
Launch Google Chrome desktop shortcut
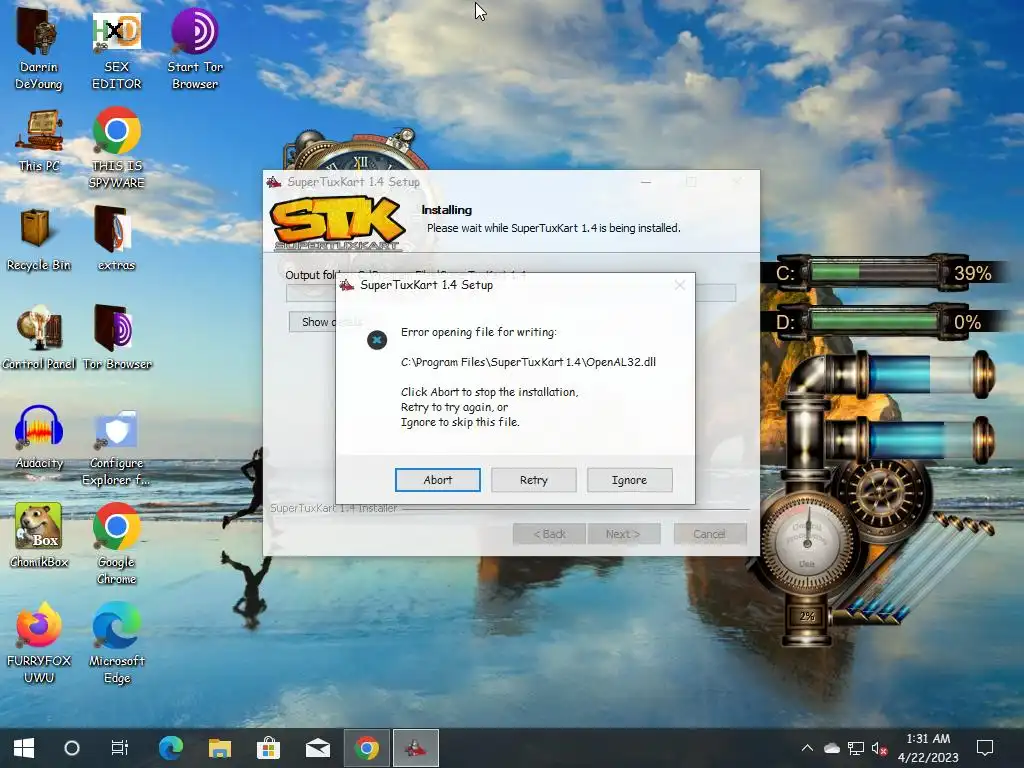click(x=116, y=544)
